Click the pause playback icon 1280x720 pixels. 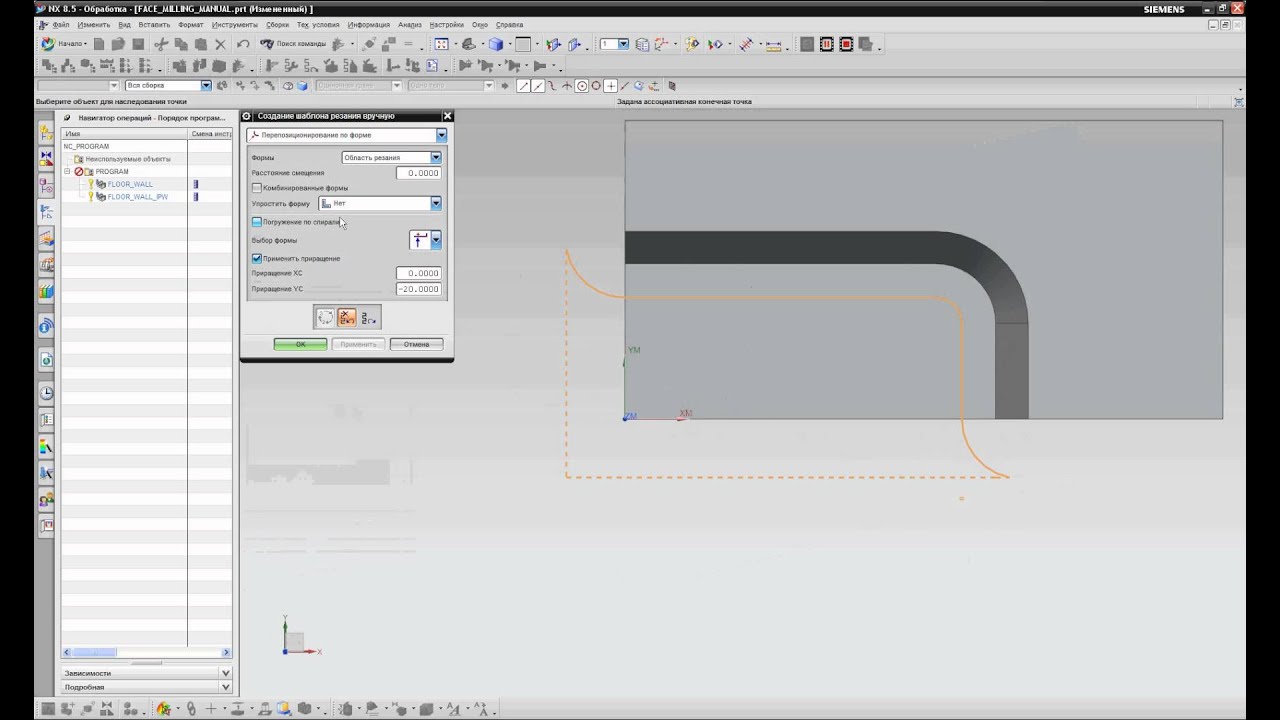point(827,44)
